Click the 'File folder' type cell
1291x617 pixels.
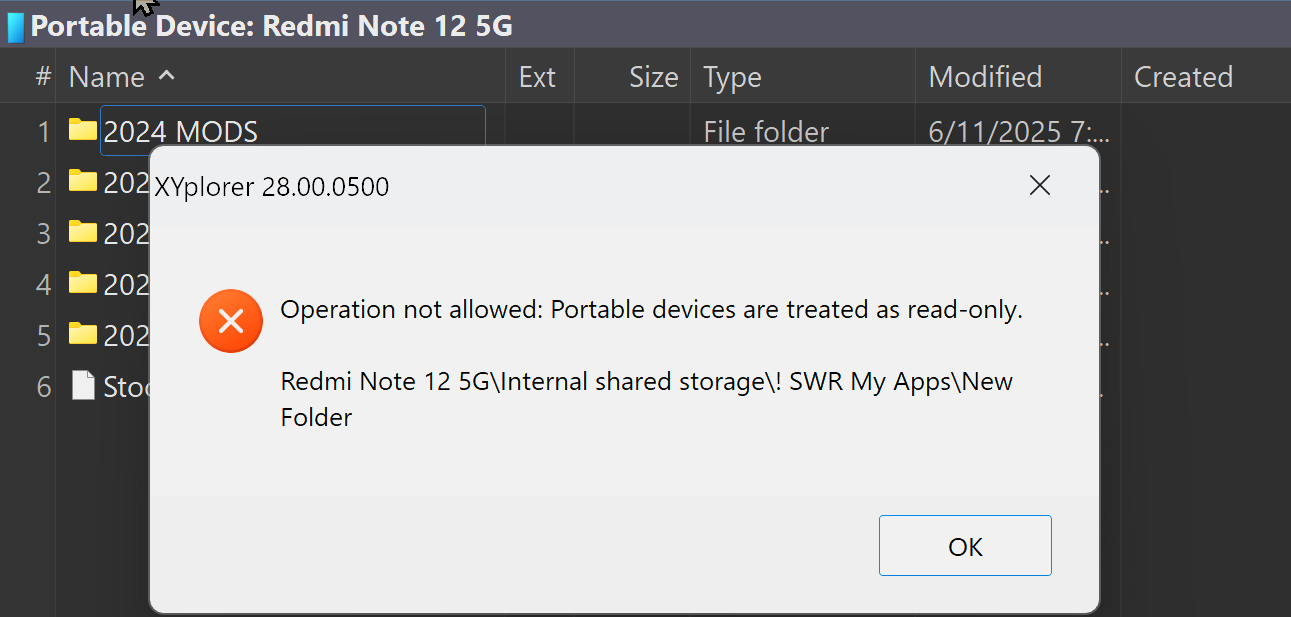click(x=766, y=131)
